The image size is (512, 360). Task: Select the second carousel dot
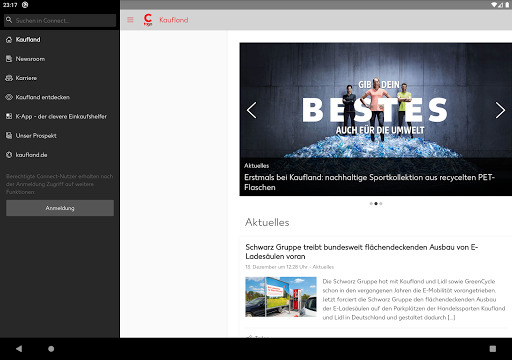(376, 203)
